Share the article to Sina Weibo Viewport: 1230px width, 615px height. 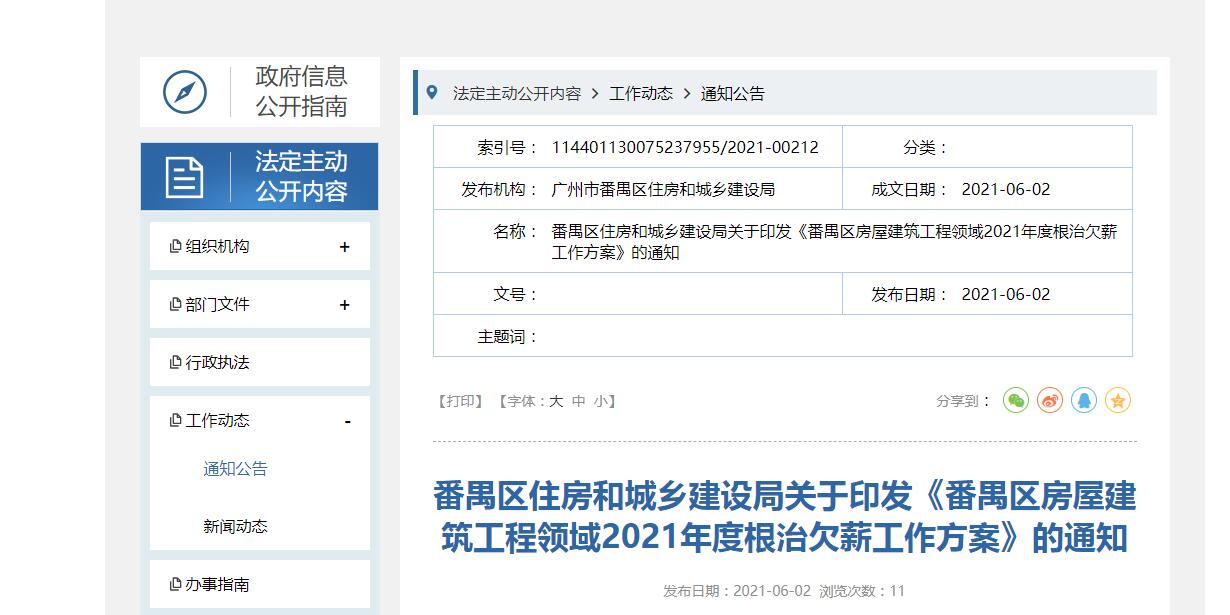click(x=1048, y=400)
